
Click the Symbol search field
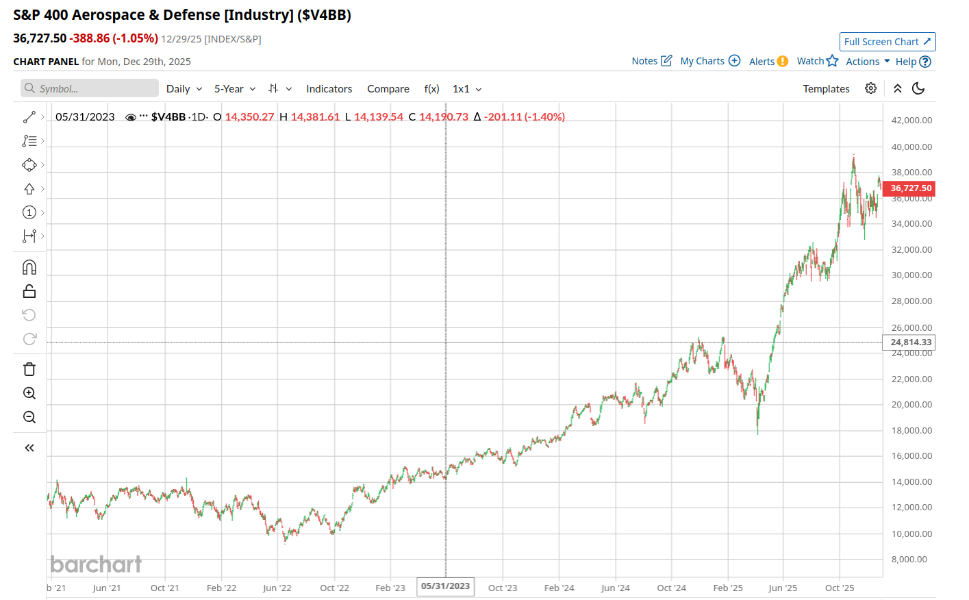coord(90,89)
